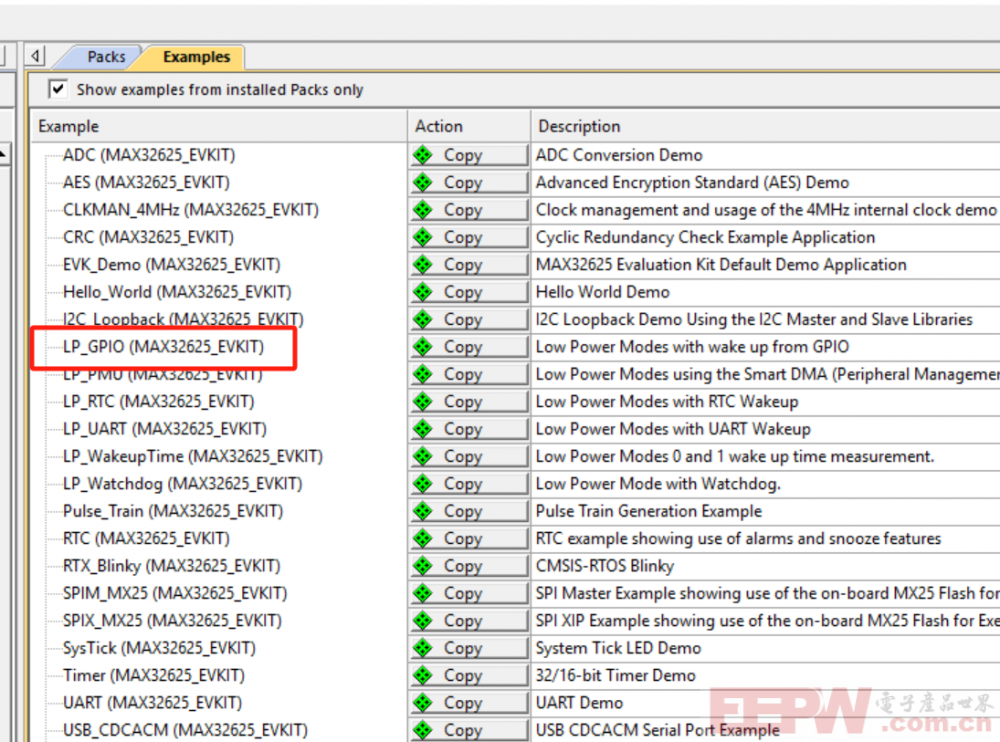Viewport: 1000px width, 742px height.
Task: Select I2C_Loopback (MAX32625_EVKIT) example
Action: [183, 319]
